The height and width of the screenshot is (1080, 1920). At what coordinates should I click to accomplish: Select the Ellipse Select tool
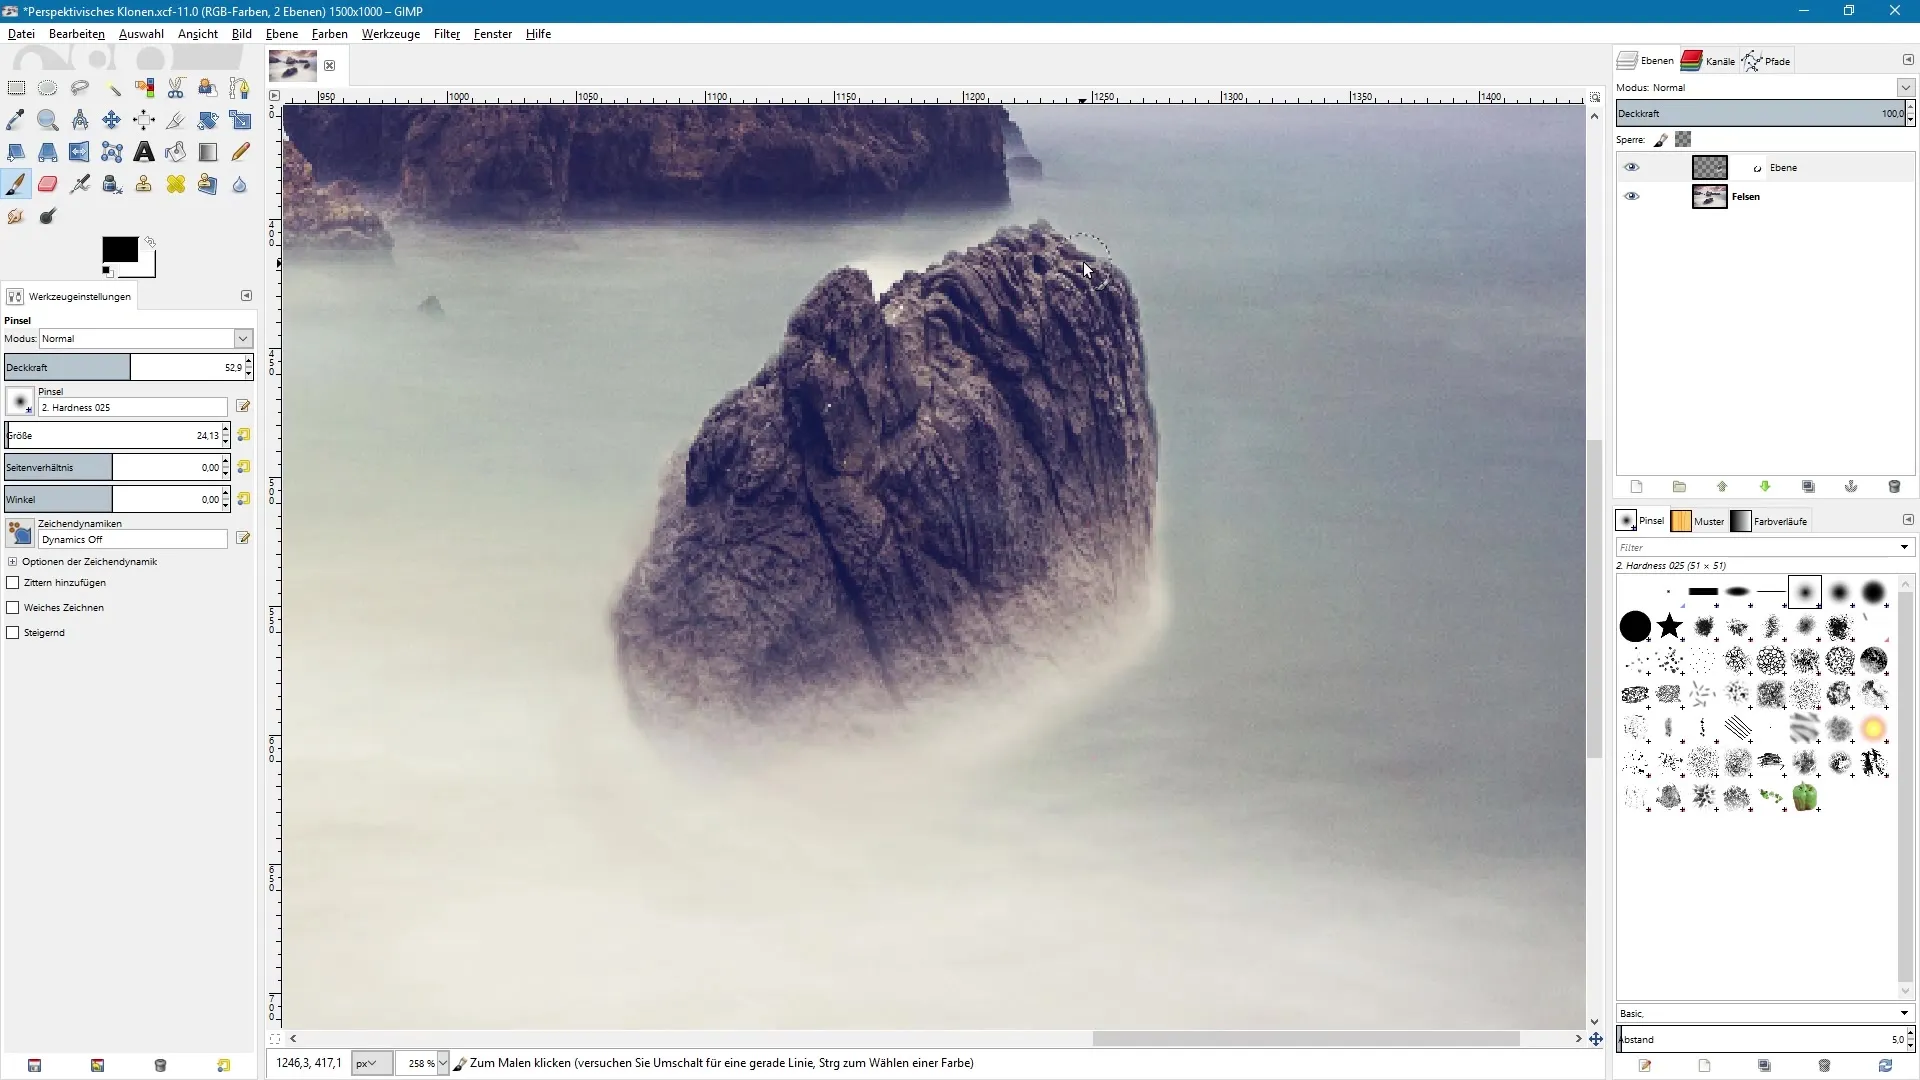click(48, 88)
